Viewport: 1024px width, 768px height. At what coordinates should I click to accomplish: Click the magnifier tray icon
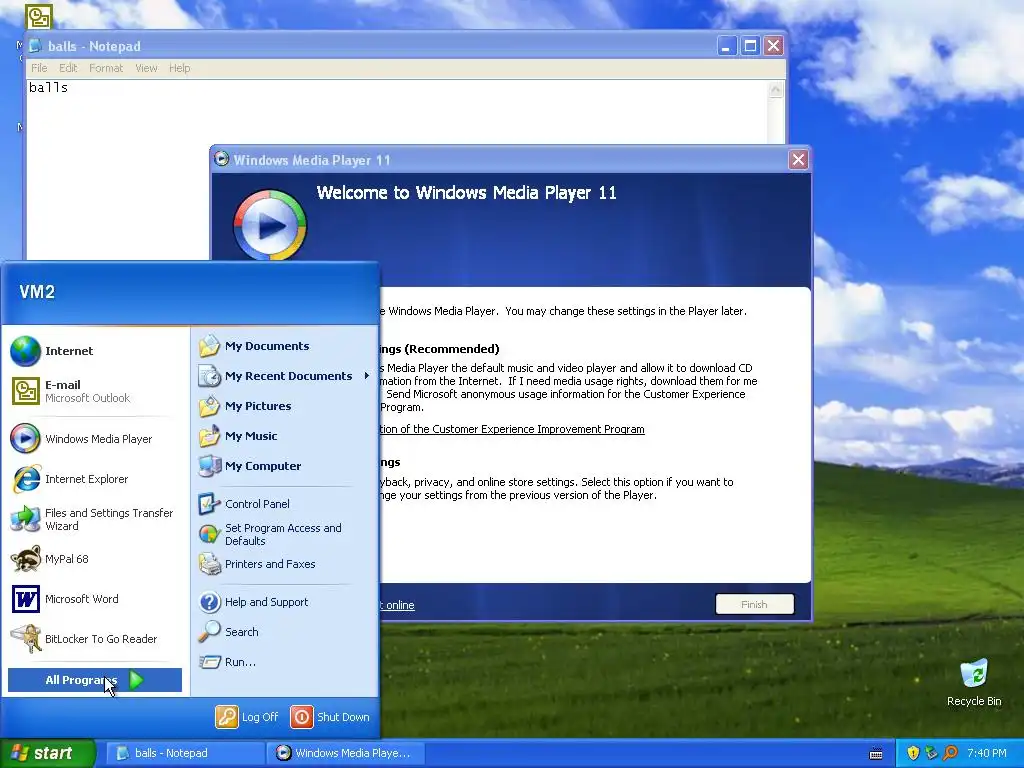coord(950,753)
